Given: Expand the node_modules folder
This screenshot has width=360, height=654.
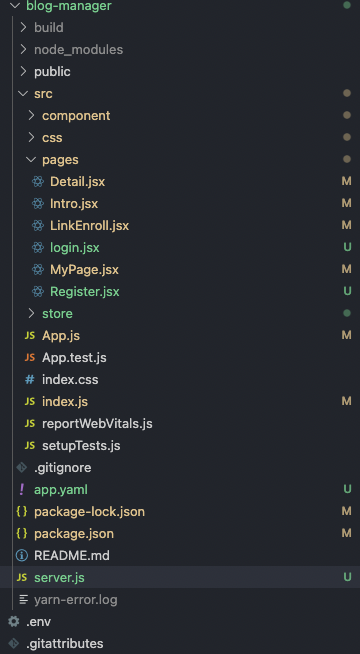Looking at the screenshot, I should tap(23, 50).
